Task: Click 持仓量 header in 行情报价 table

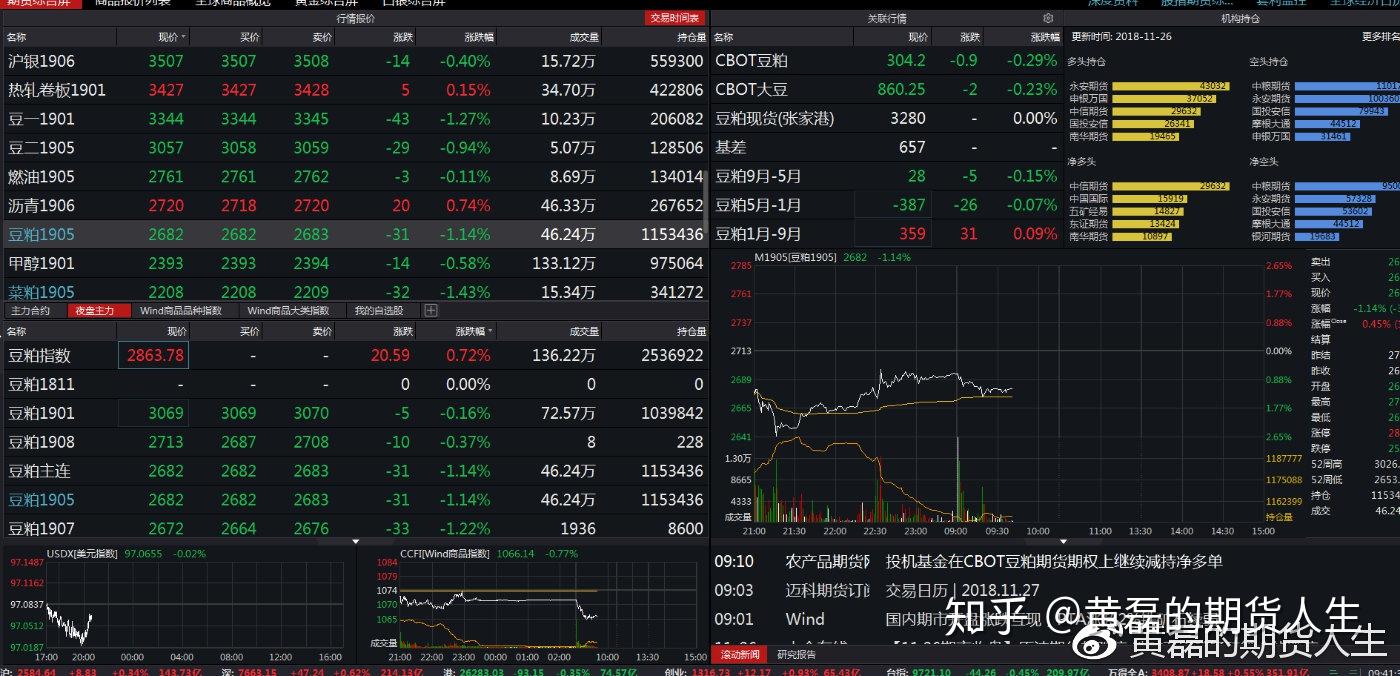Action: [690, 37]
